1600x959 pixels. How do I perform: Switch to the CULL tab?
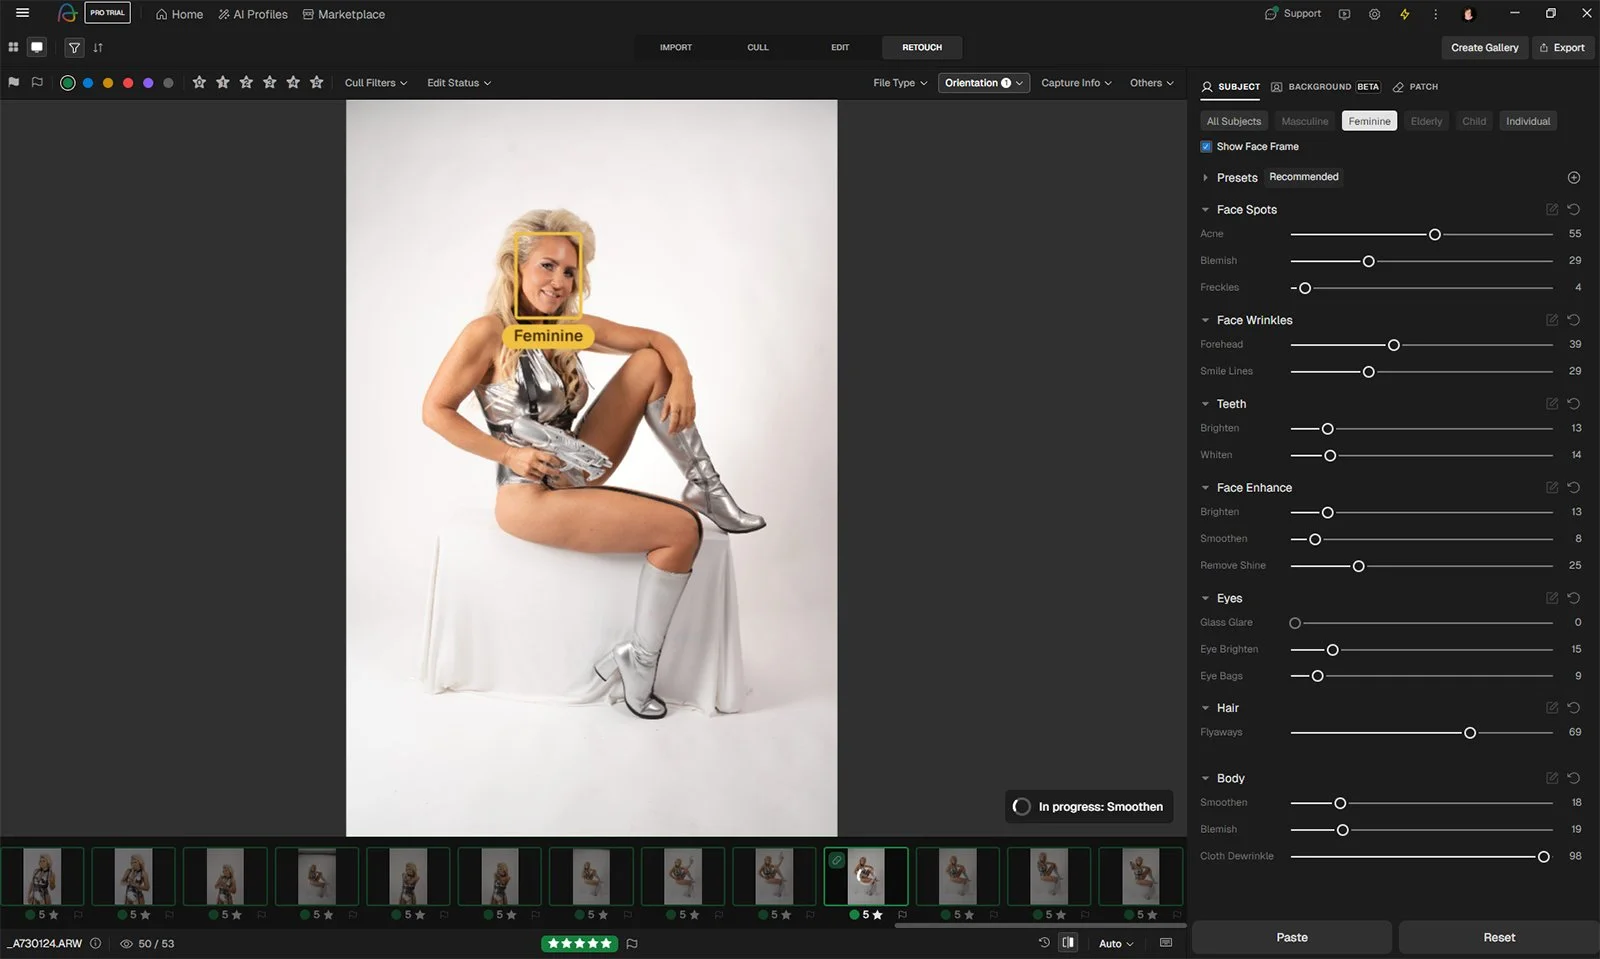tap(758, 47)
